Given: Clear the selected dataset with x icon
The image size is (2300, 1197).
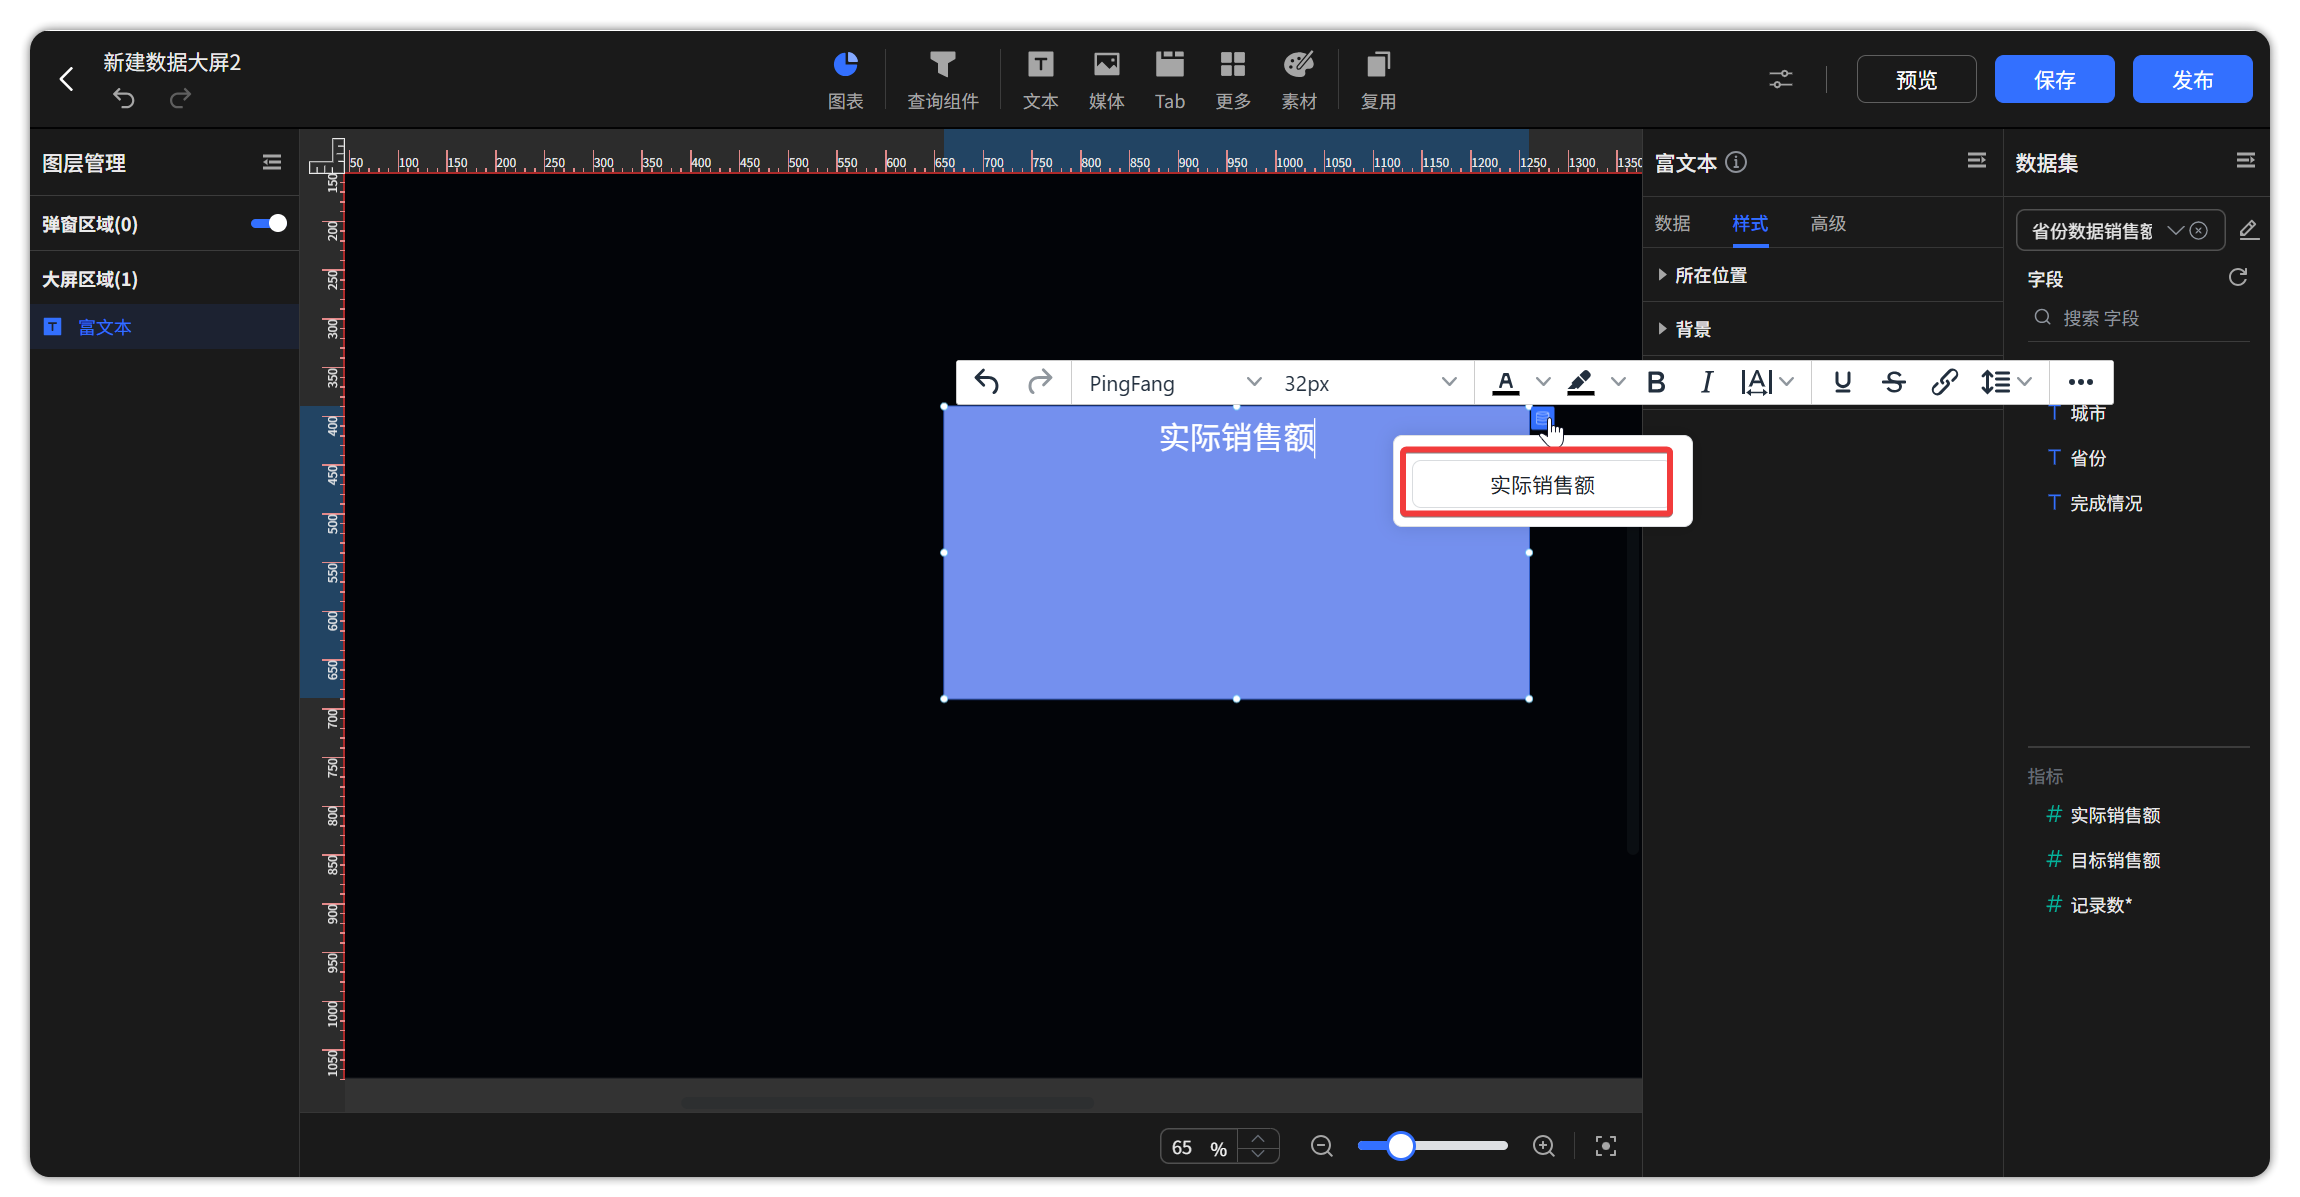Looking at the screenshot, I should pos(2199,231).
